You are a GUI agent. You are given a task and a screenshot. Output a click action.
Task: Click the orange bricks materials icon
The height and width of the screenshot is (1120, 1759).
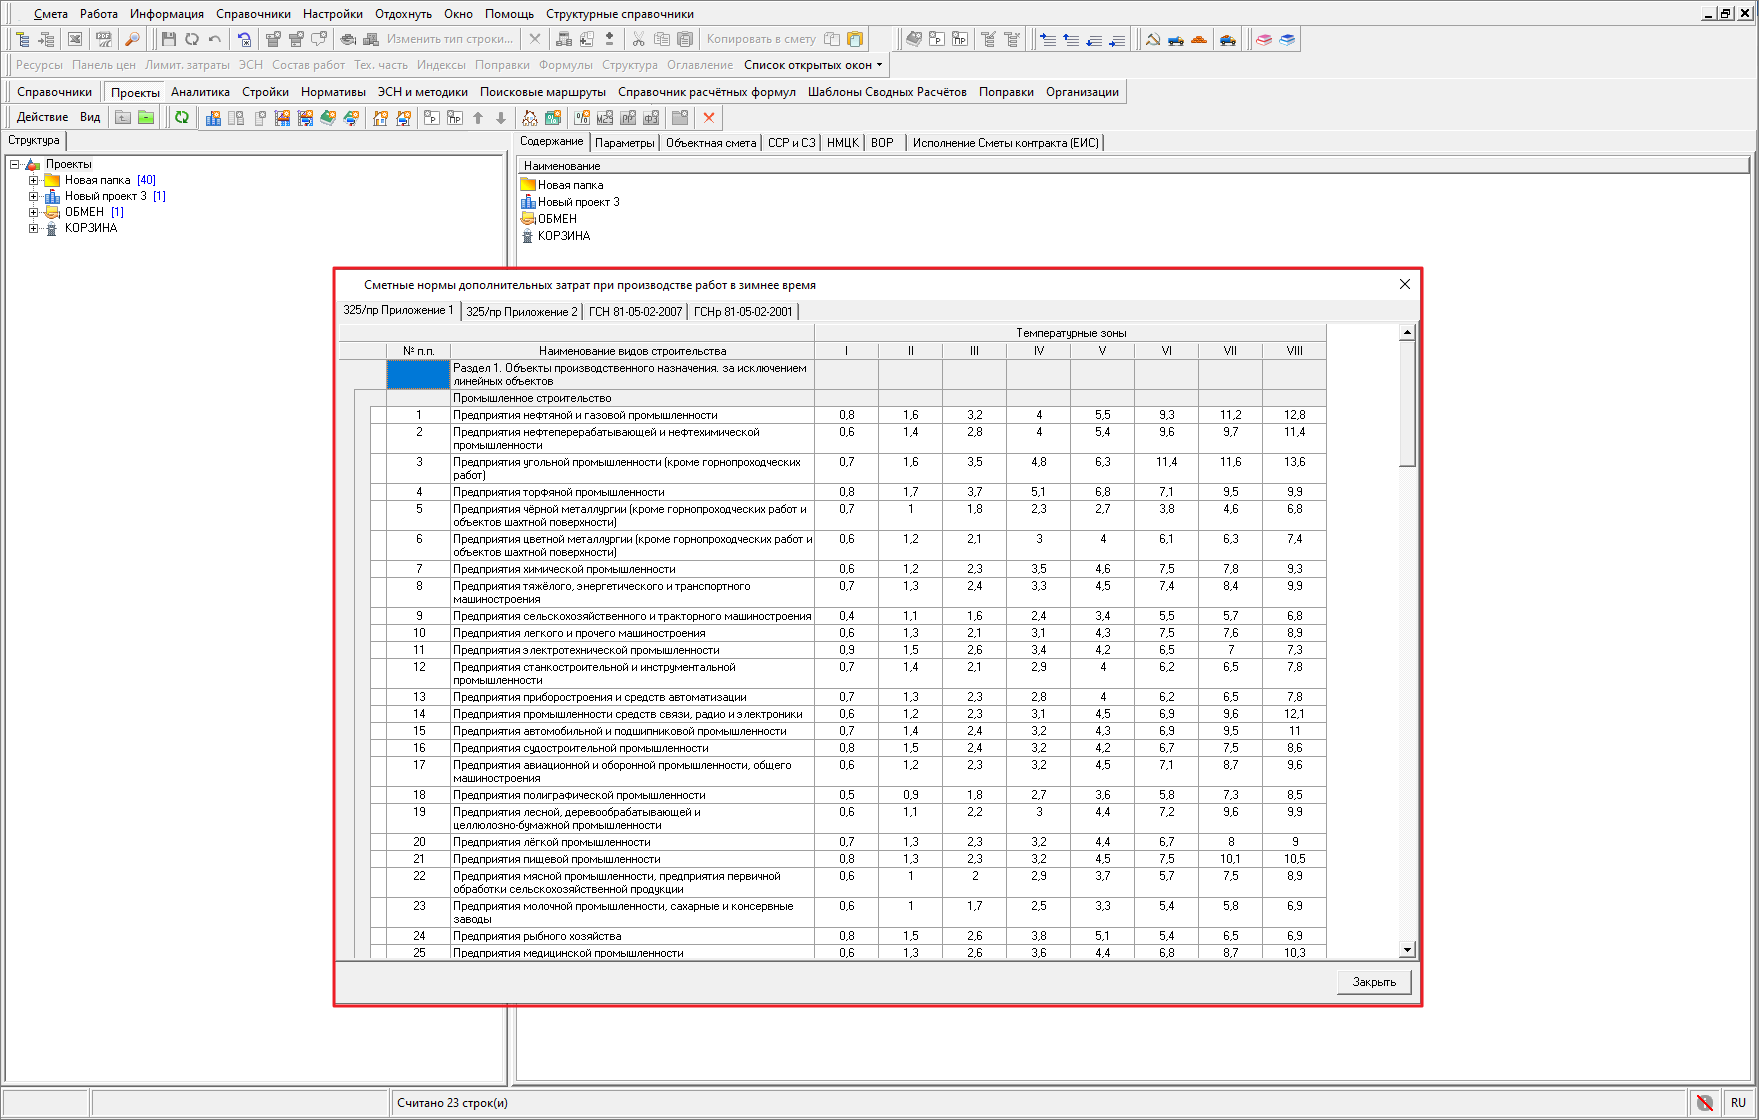(x=1199, y=39)
